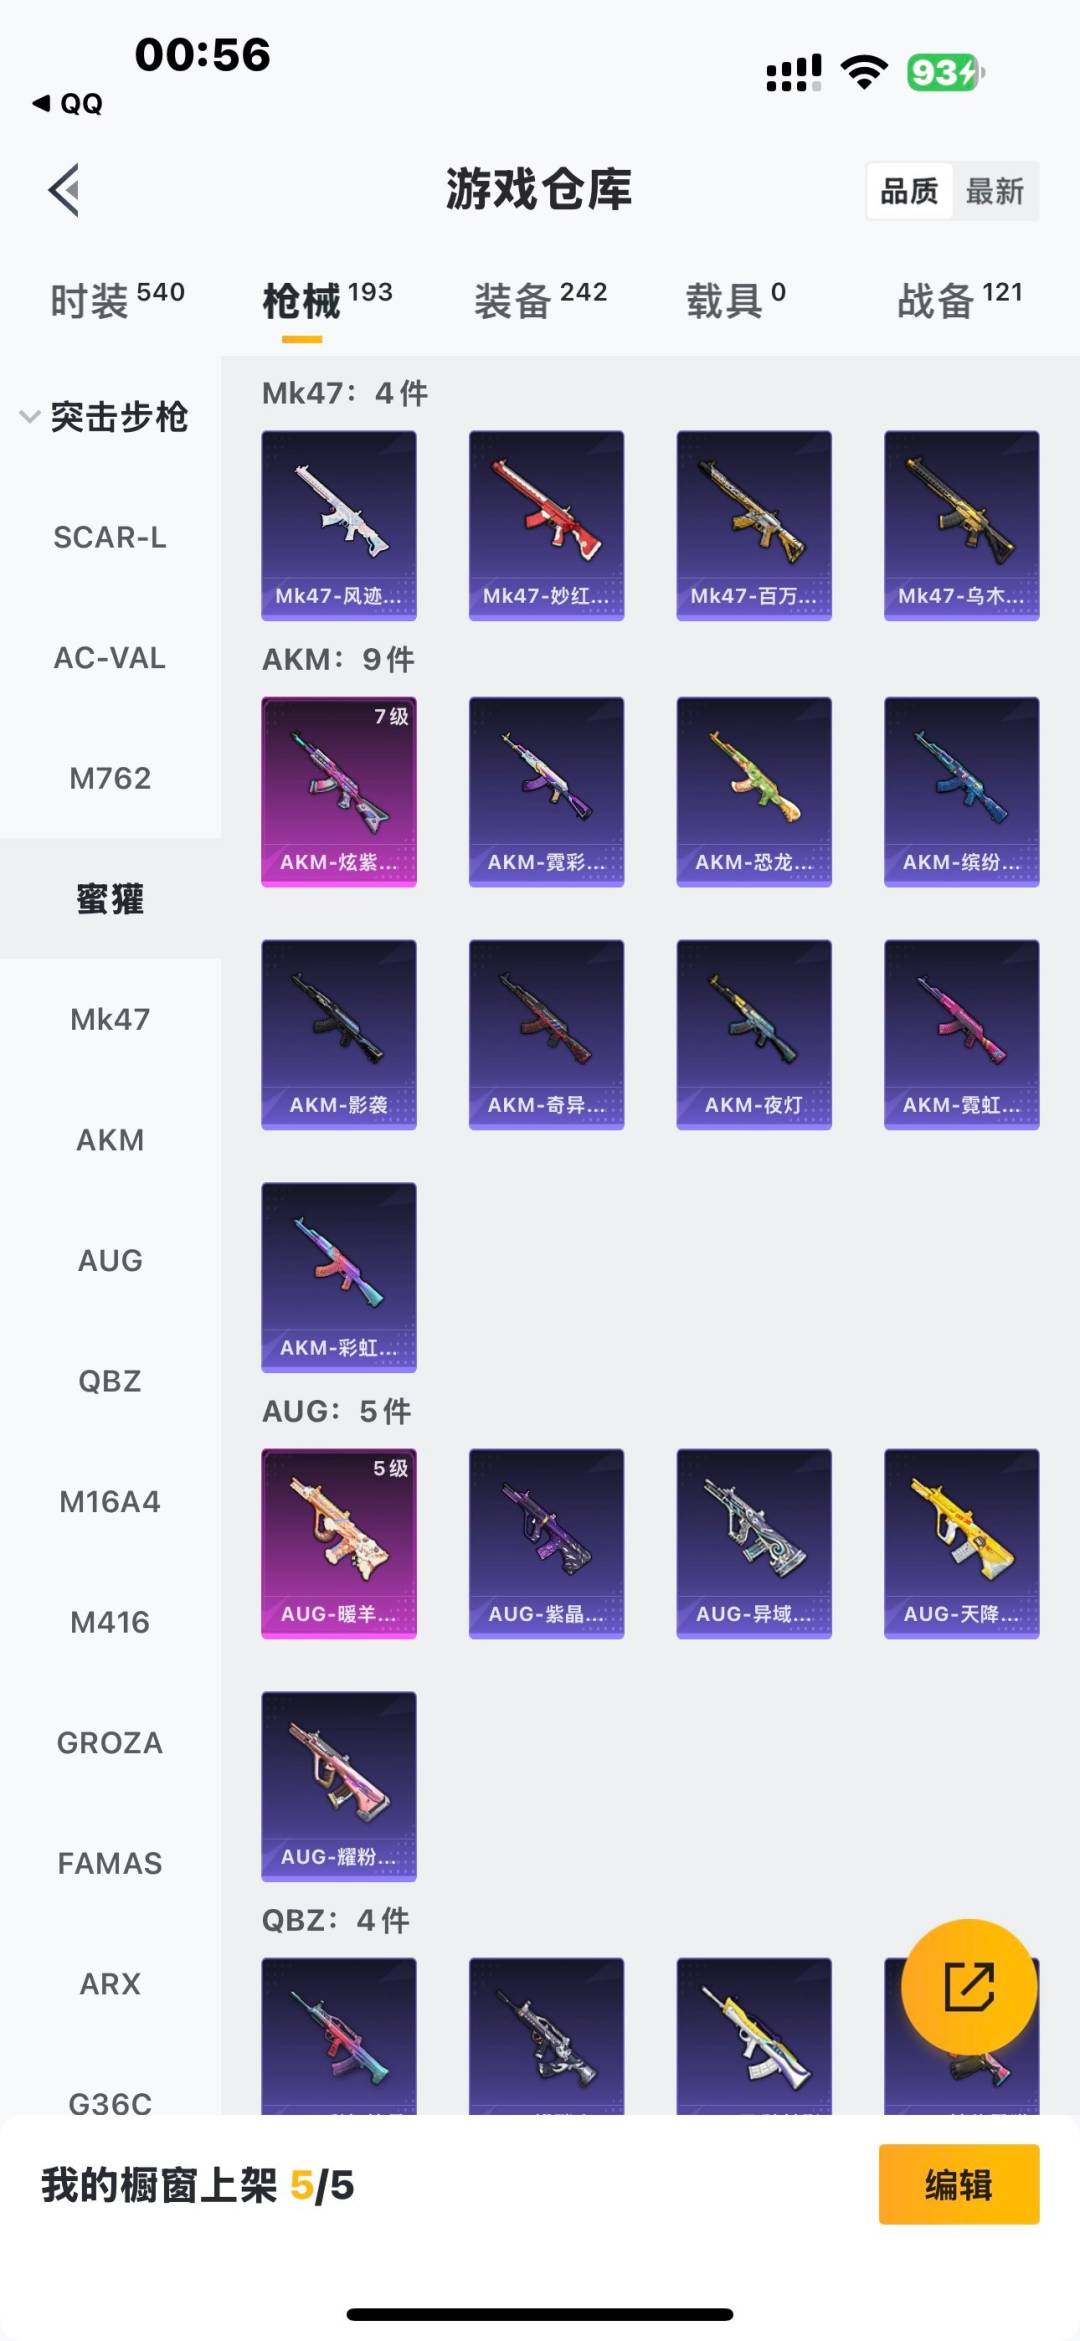The image size is (1080, 2341).
Task: Click the 编辑 button
Action: pyautogui.click(x=959, y=2184)
